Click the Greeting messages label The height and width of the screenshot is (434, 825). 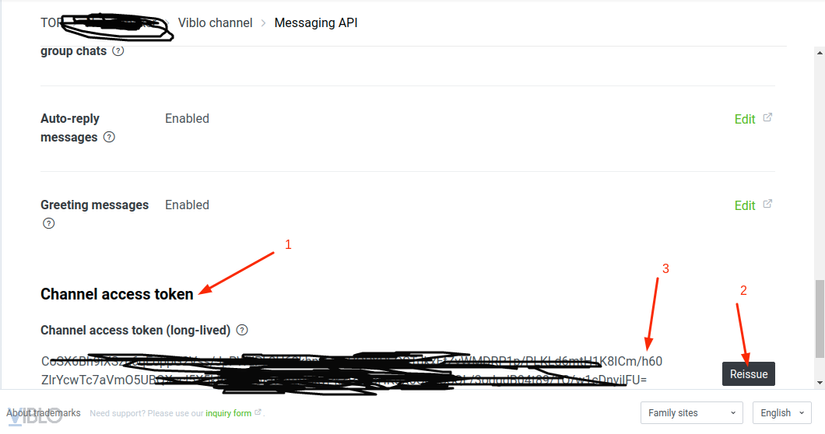point(95,205)
